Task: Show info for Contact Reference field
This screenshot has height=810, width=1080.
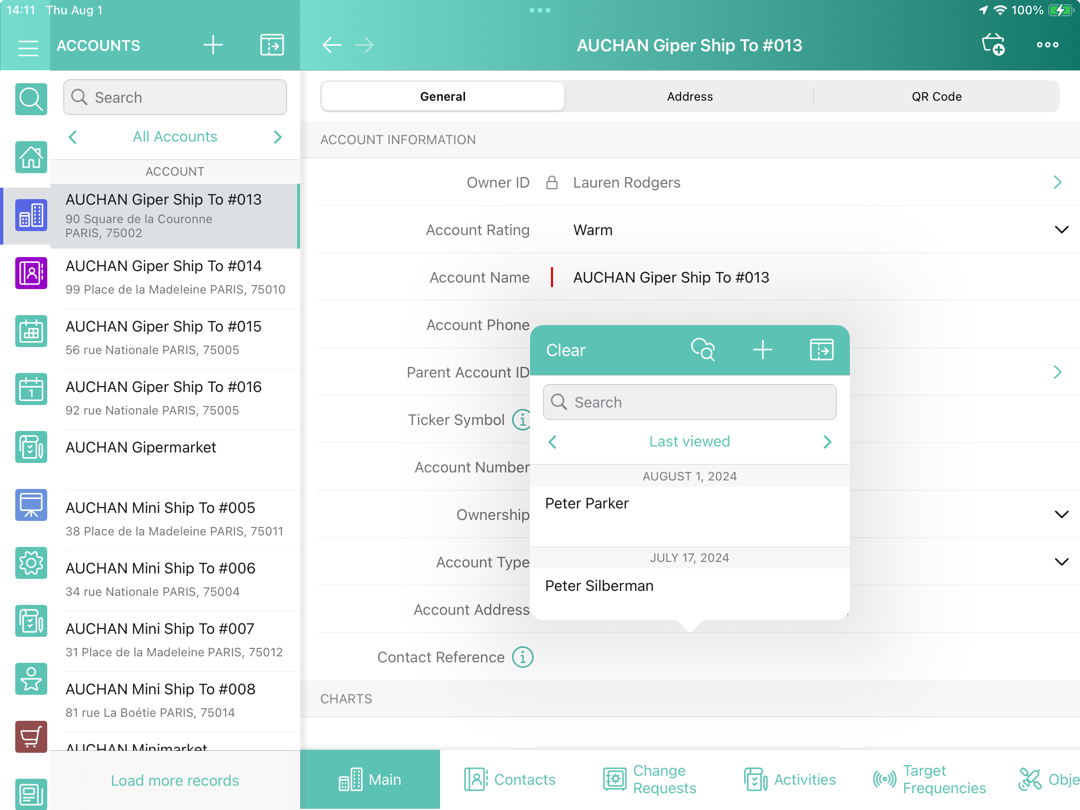Action: (x=522, y=657)
